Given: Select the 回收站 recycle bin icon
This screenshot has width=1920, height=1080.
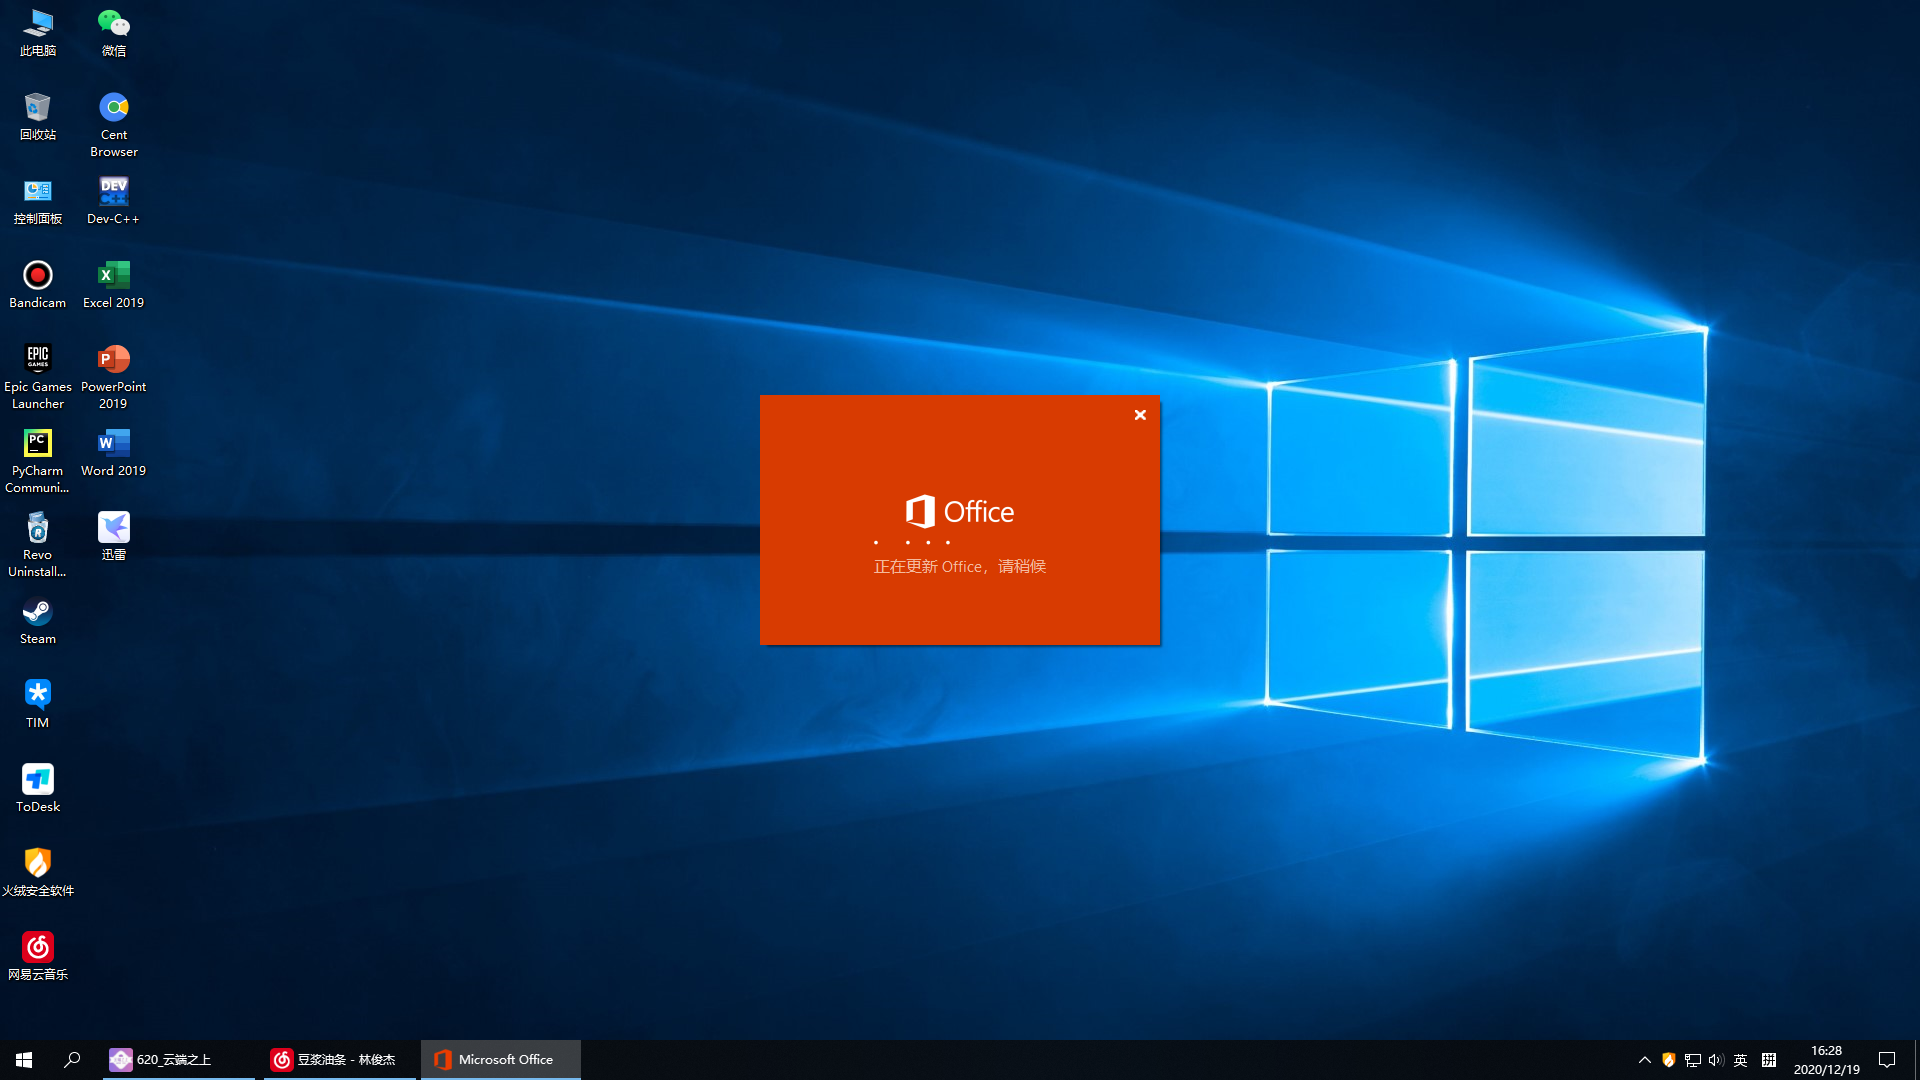Looking at the screenshot, I should tap(38, 117).
